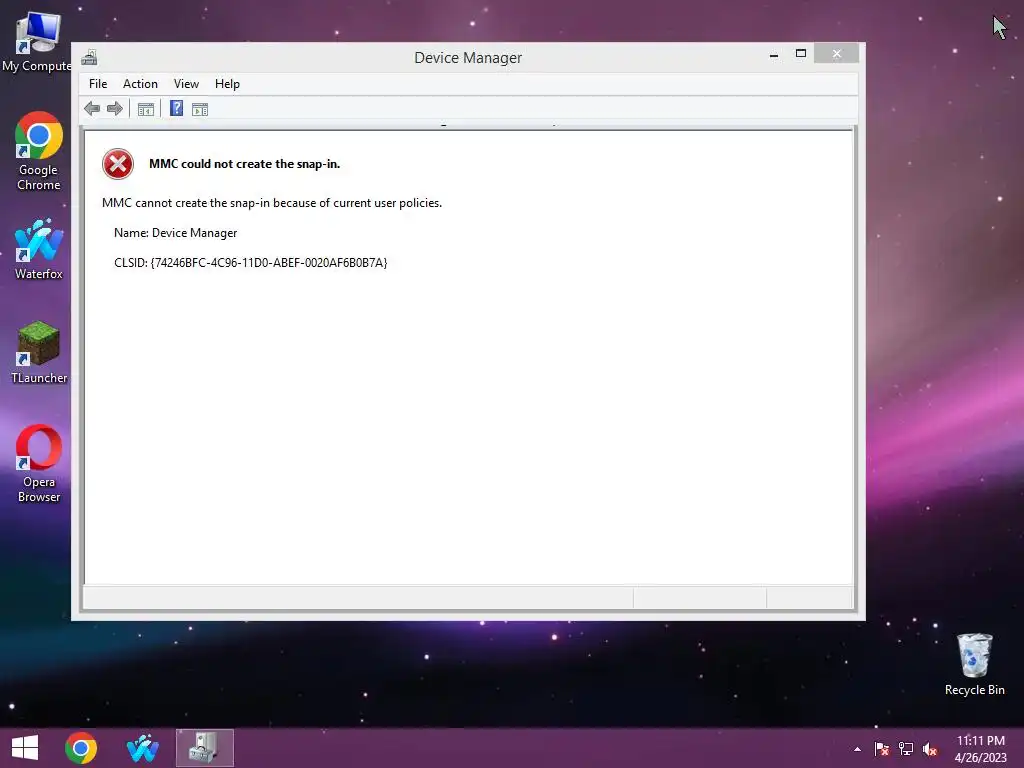
Task: Select the CLSID value line
Action: (x=251, y=263)
